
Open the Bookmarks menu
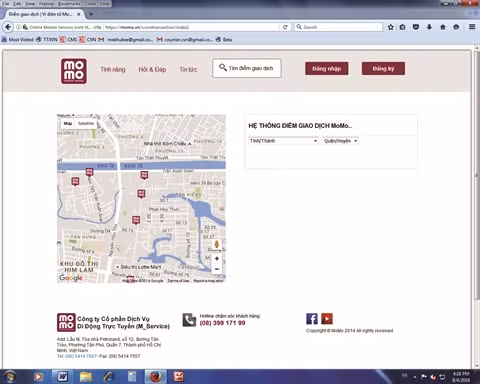click(69, 4)
